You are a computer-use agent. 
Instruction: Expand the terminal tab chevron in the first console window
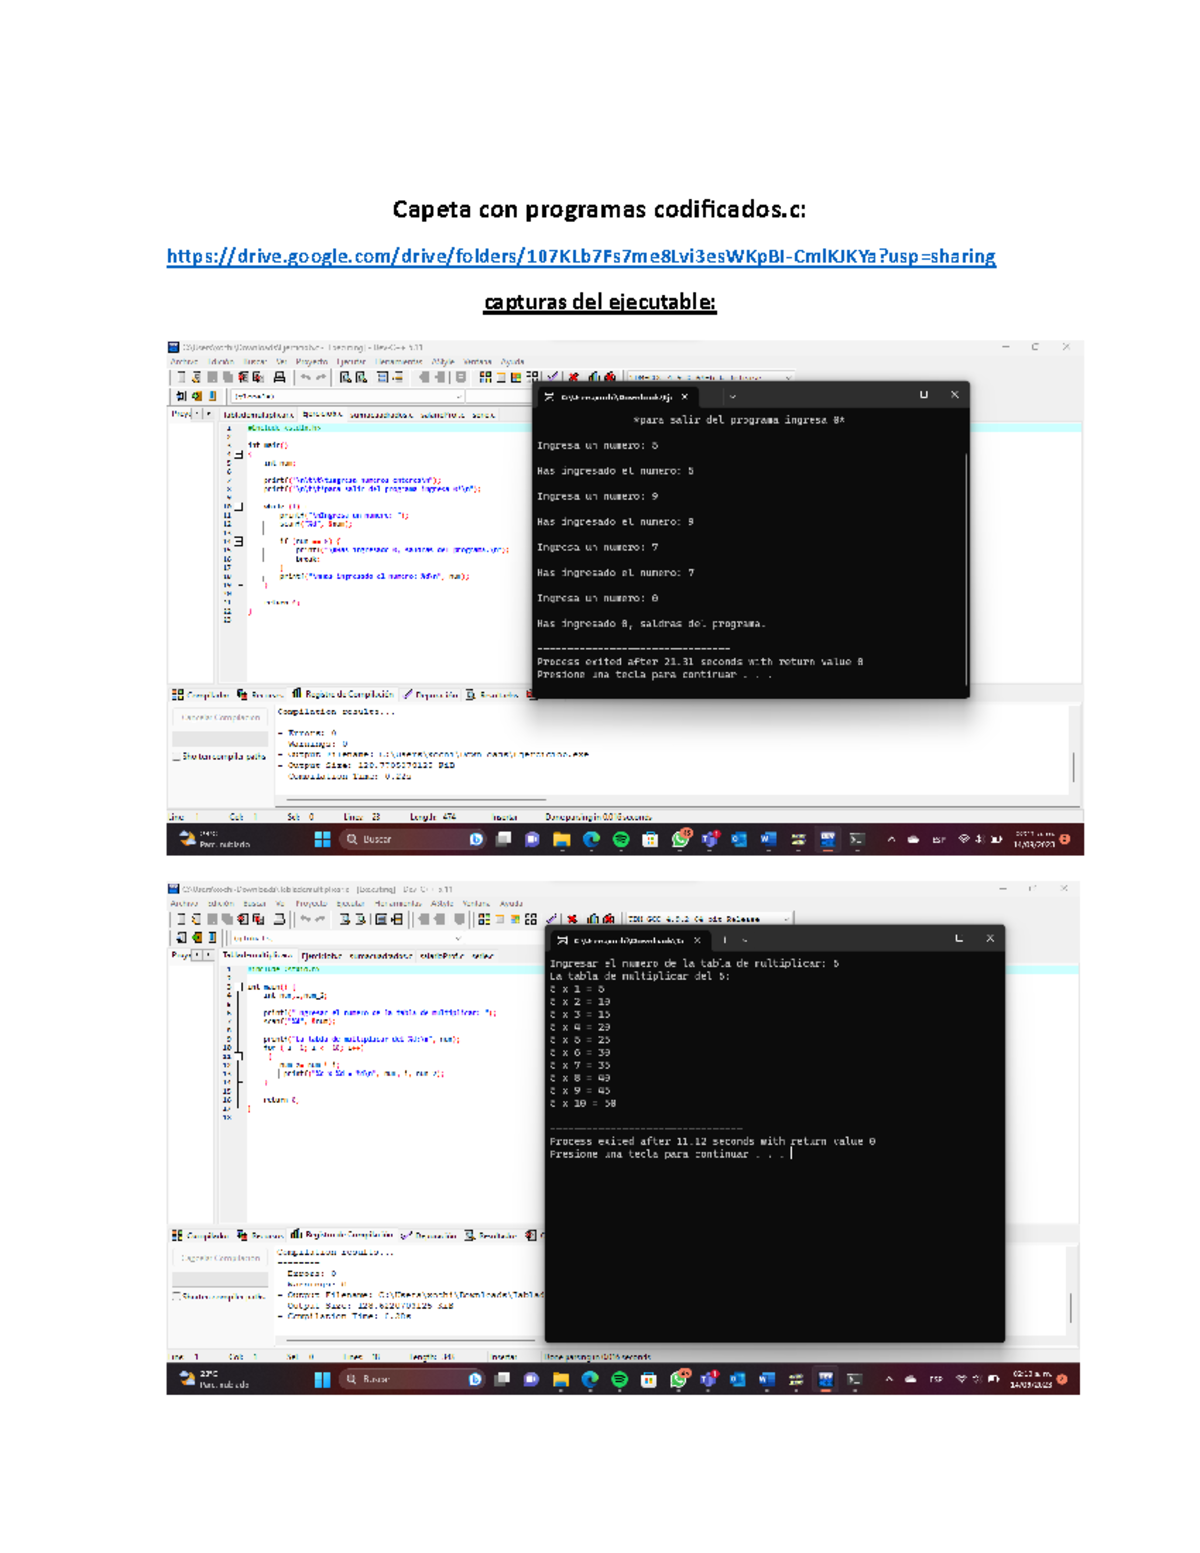[732, 396]
